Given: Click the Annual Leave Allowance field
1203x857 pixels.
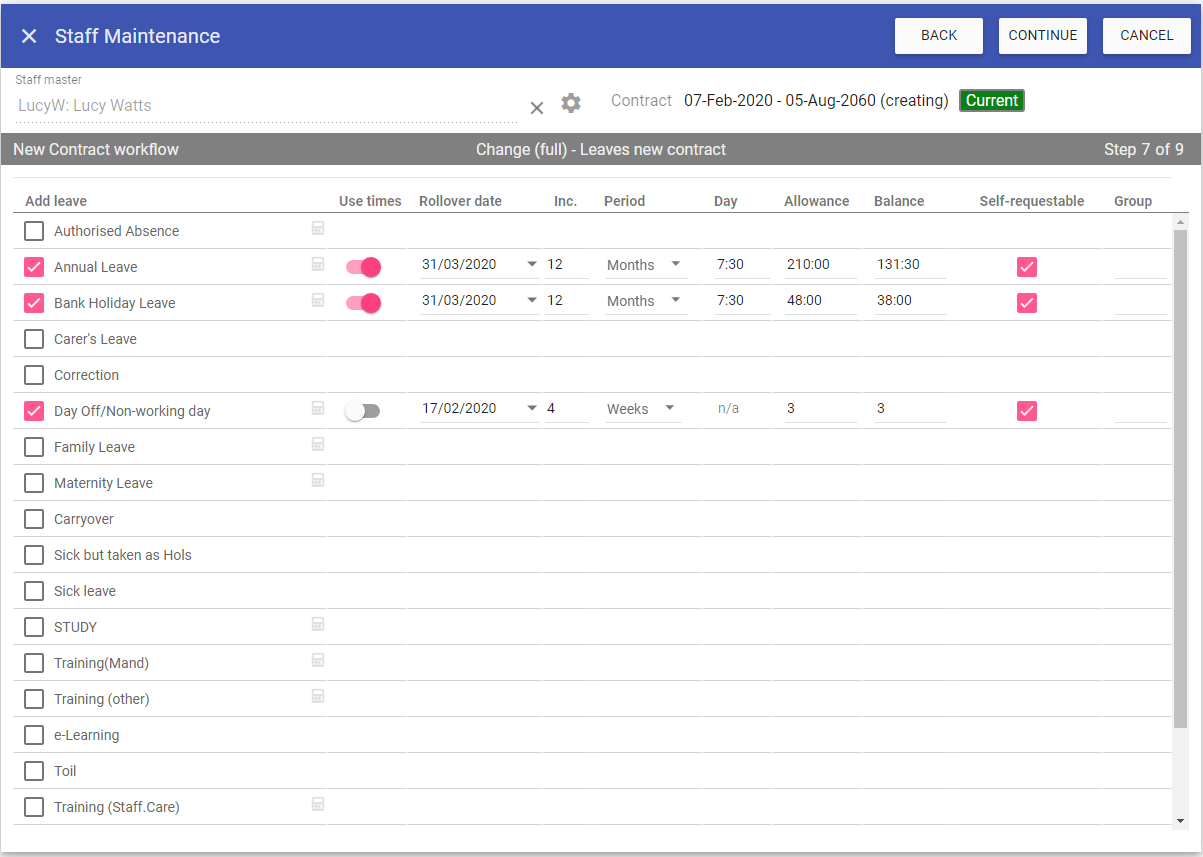Looking at the screenshot, I should click(x=819, y=265).
